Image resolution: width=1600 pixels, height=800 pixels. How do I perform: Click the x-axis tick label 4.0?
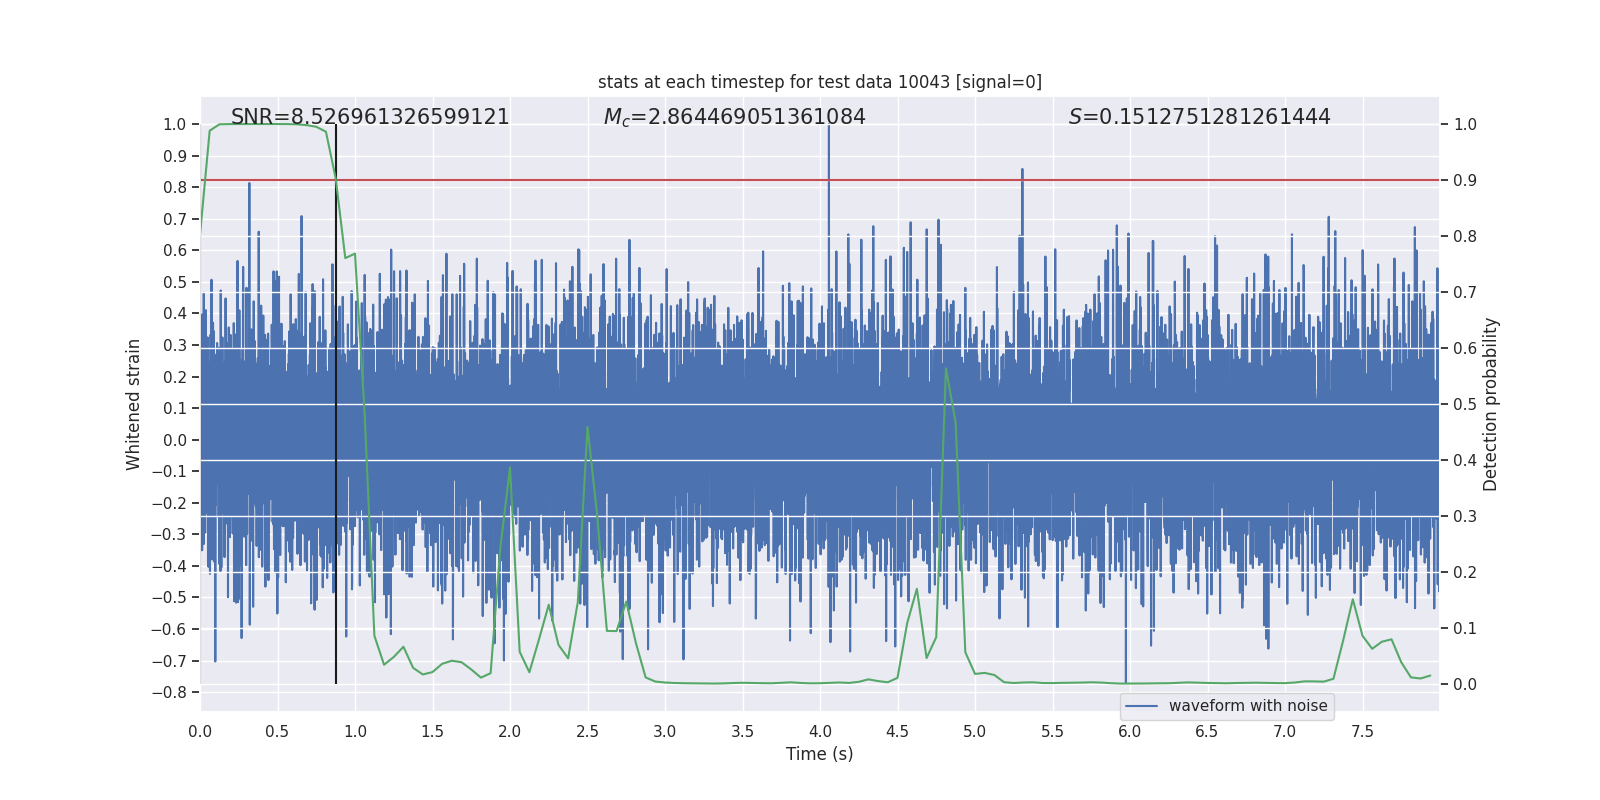(819, 732)
